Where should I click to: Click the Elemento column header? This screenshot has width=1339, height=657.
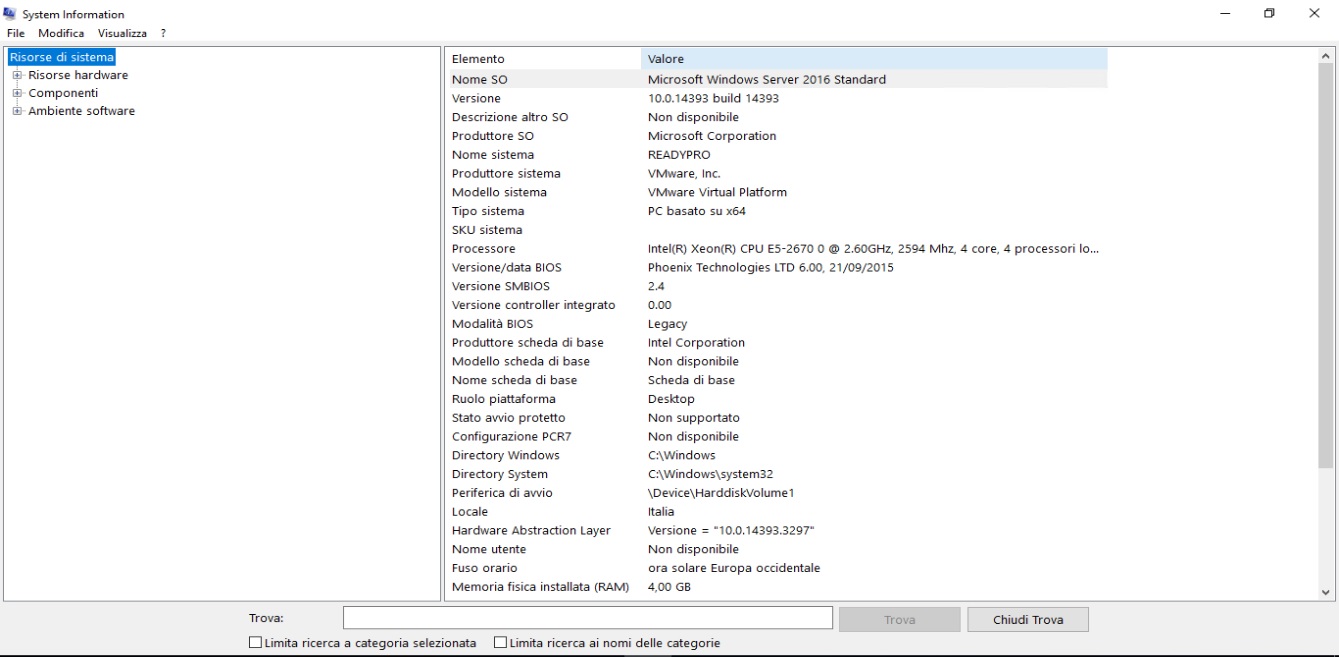pyautogui.click(x=543, y=59)
